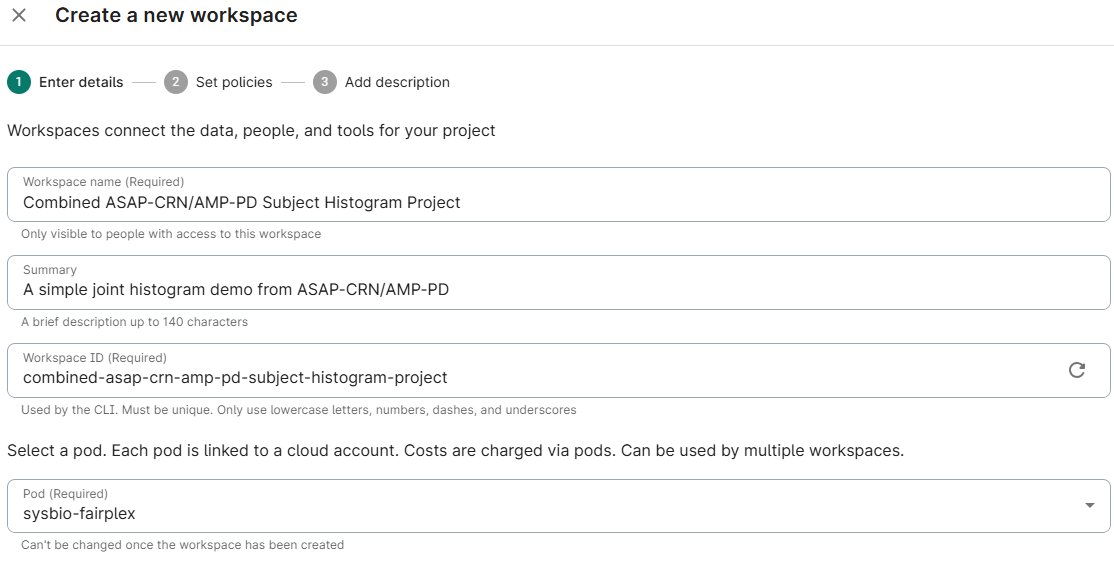
Task: Switch to the Set policies step
Action: point(234,82)
